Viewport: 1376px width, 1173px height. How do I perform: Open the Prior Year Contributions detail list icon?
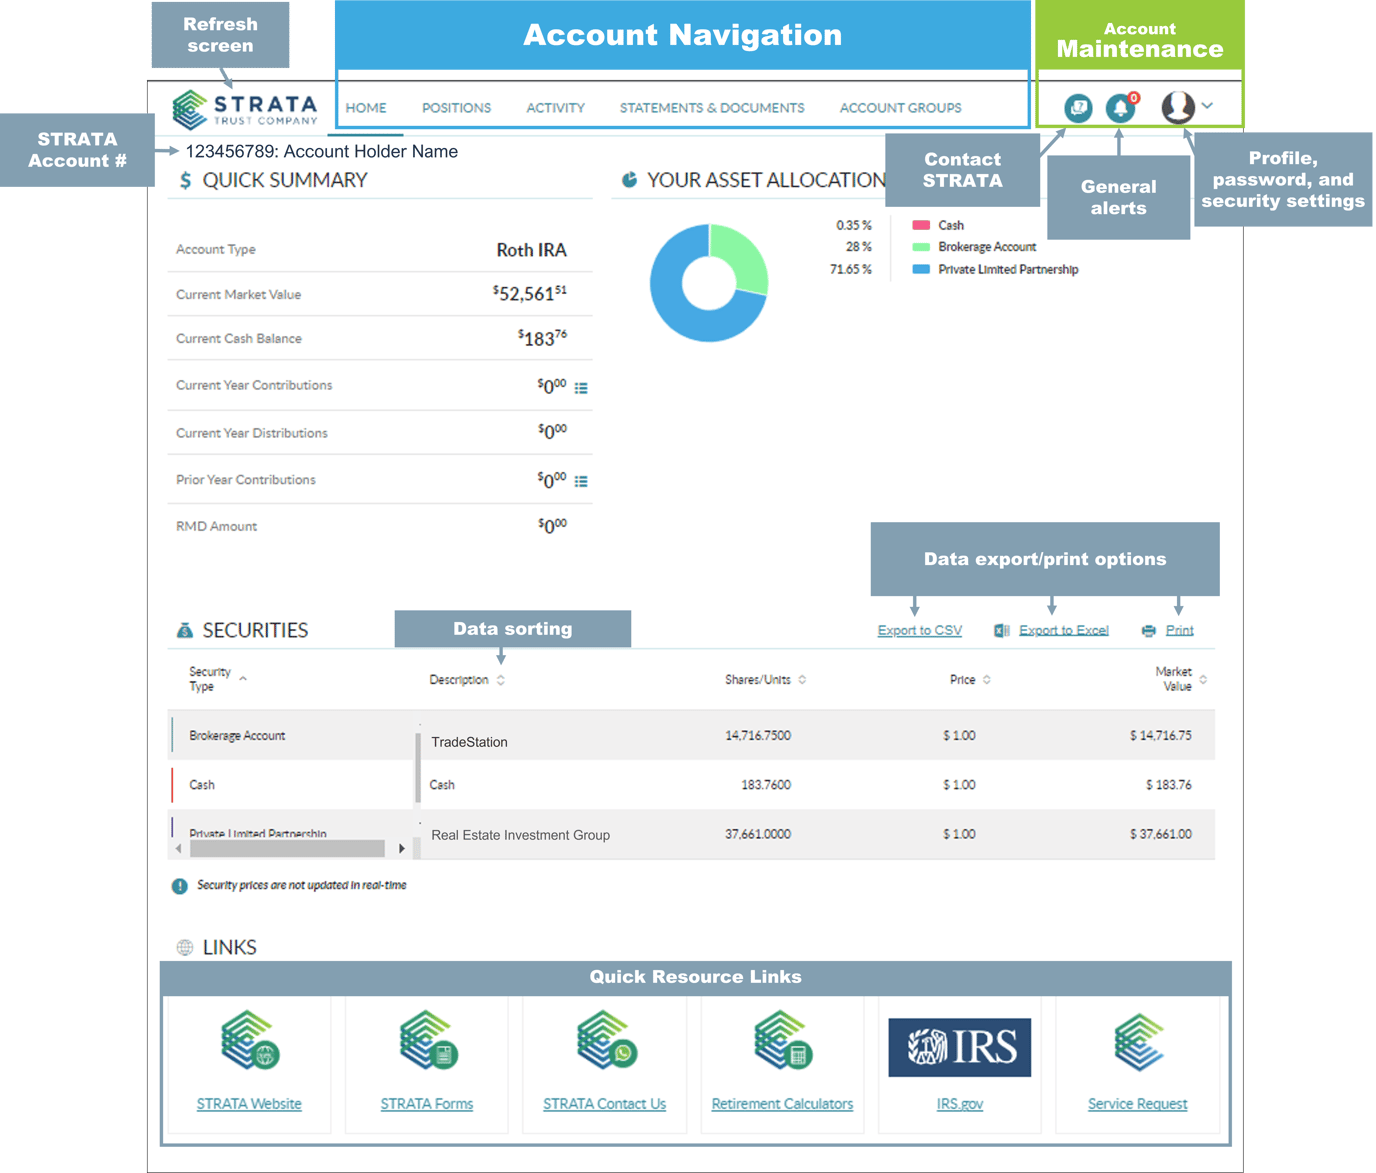tap(581, 481)
